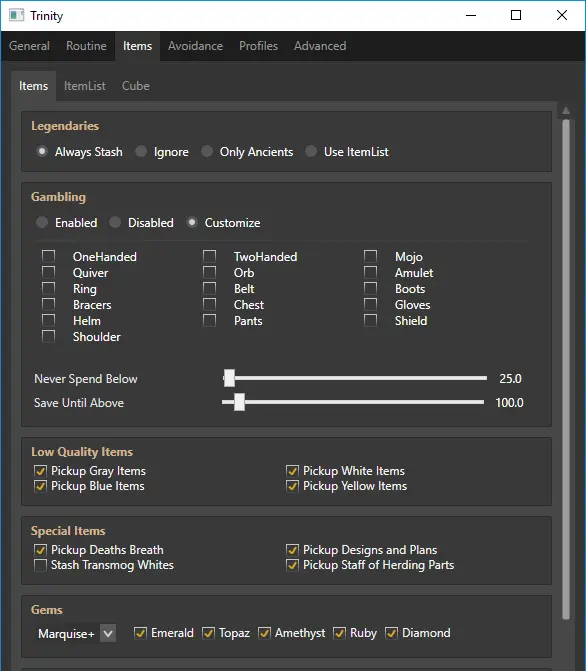This screenshot has width=586, height=671.
Task: Set gambling to Disabled
Action: (x=115, y=223)
